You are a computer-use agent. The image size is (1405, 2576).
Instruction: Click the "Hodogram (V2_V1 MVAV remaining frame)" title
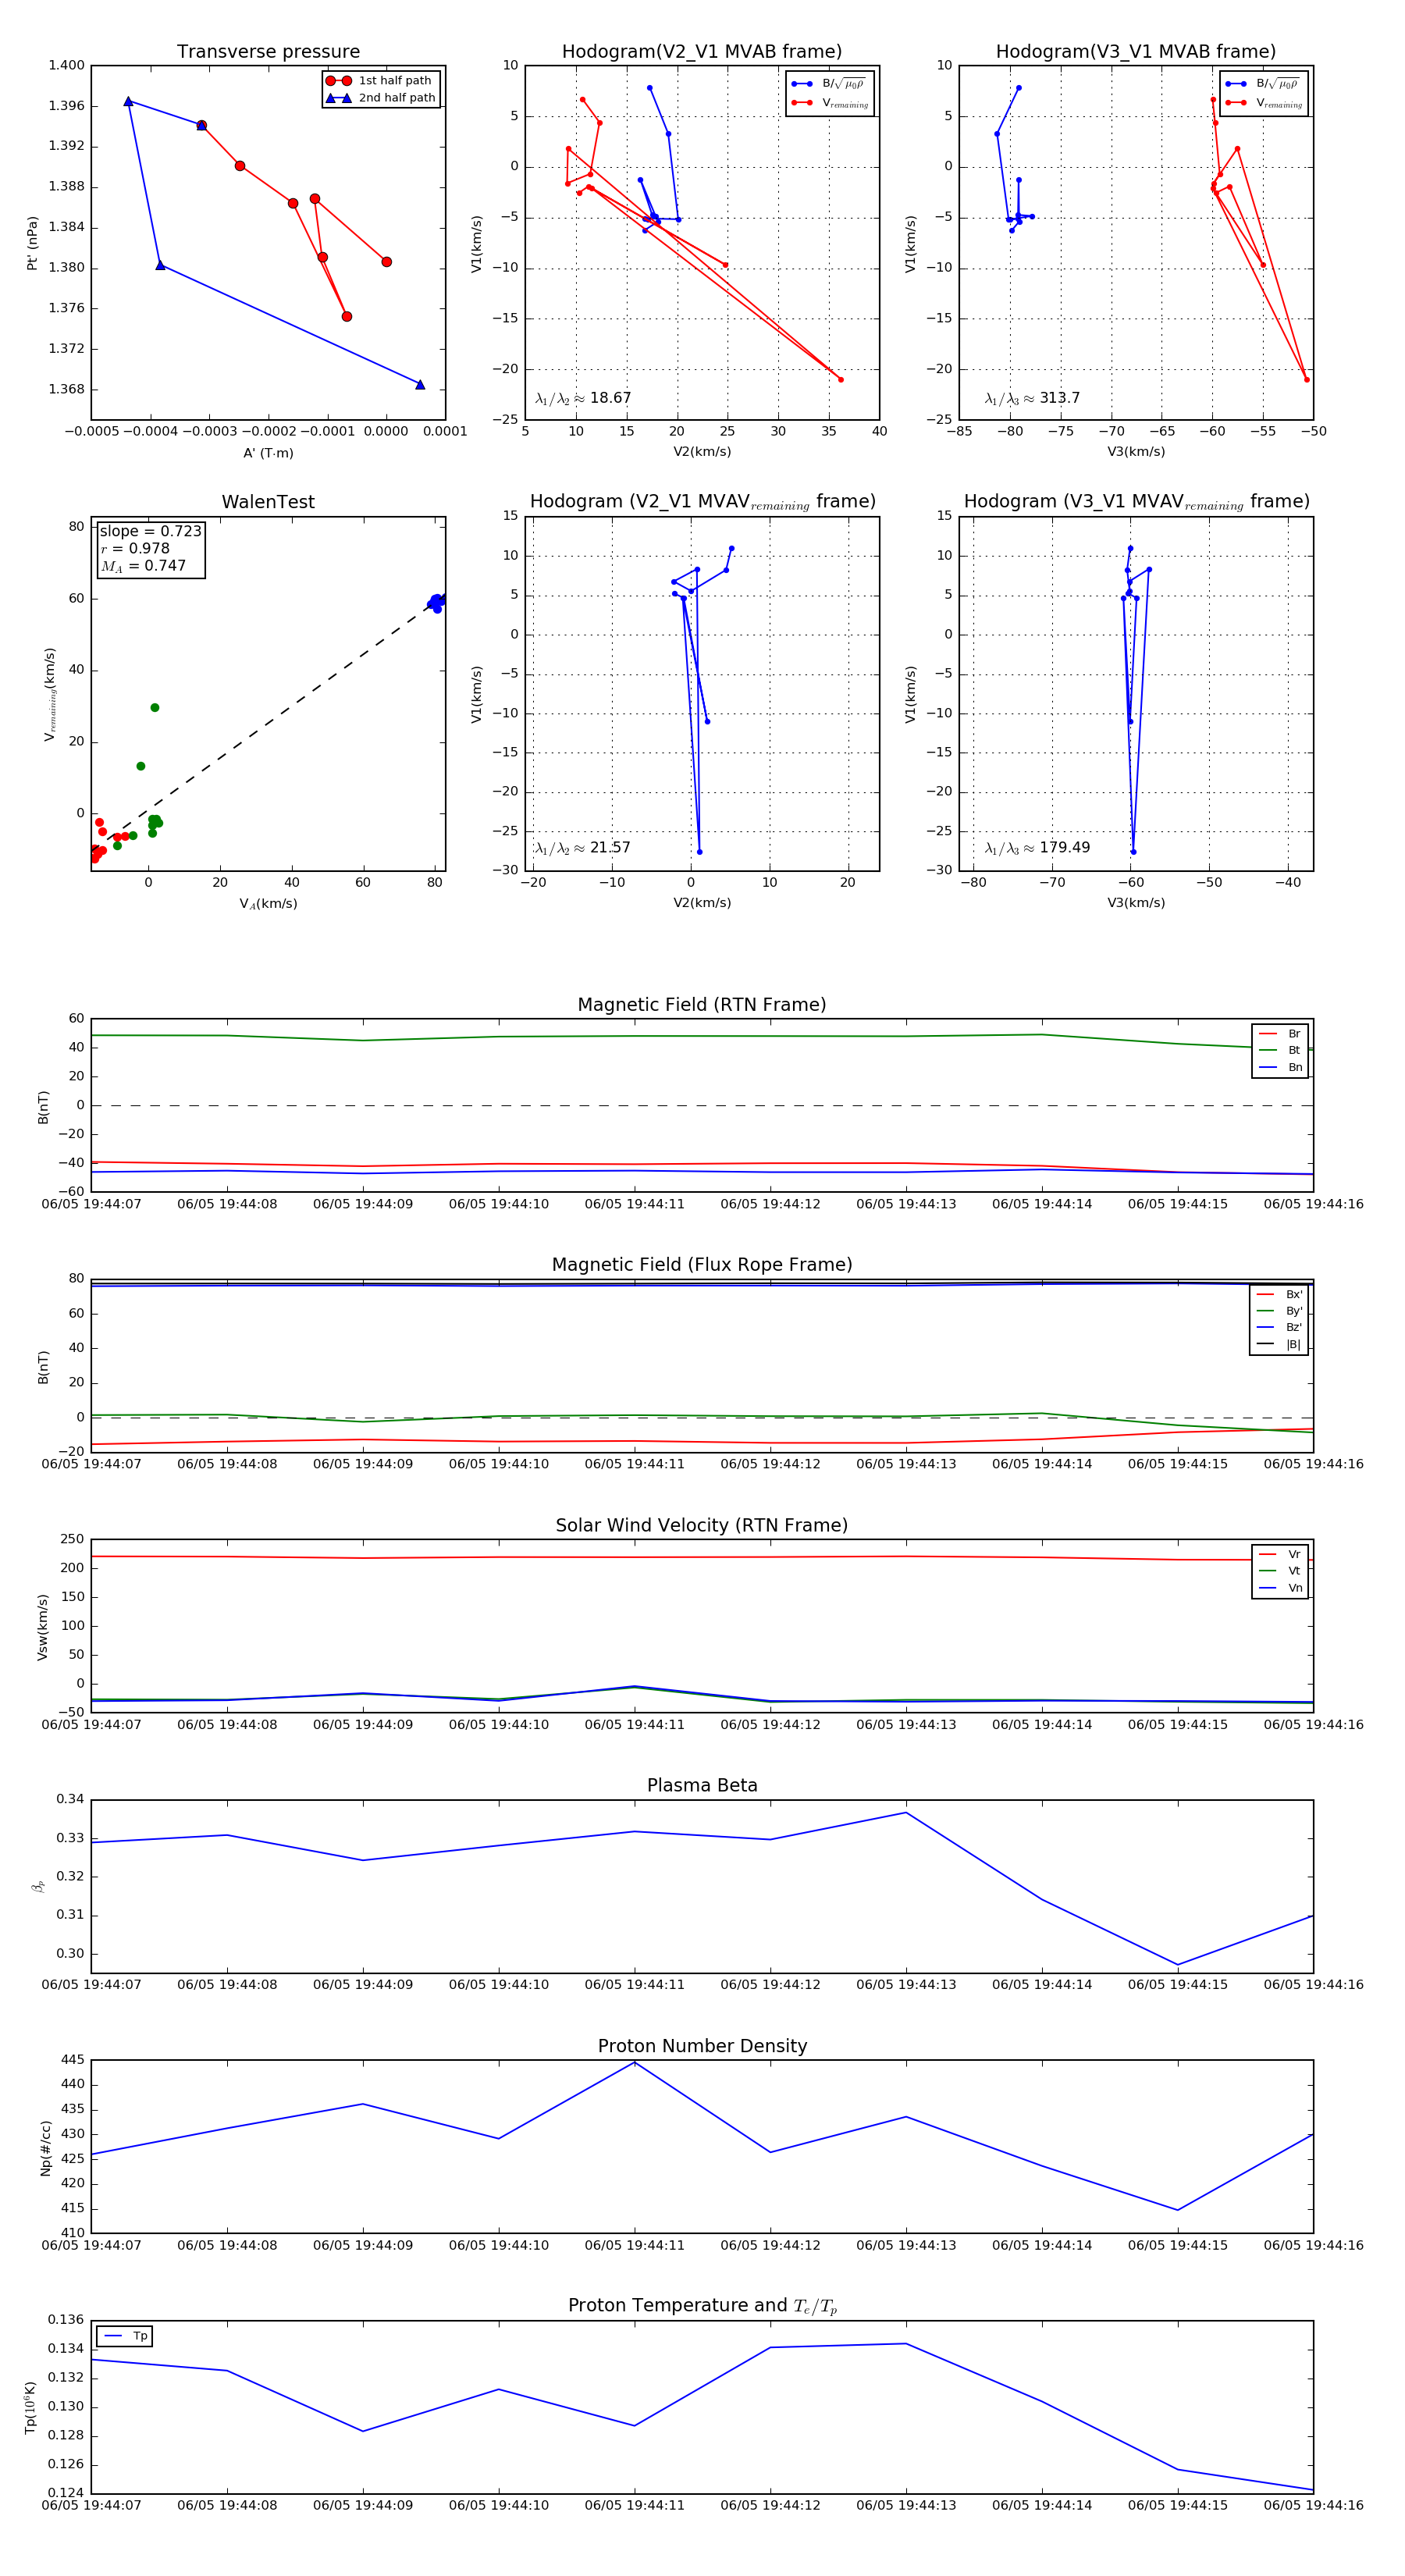[x=702, y=502]
